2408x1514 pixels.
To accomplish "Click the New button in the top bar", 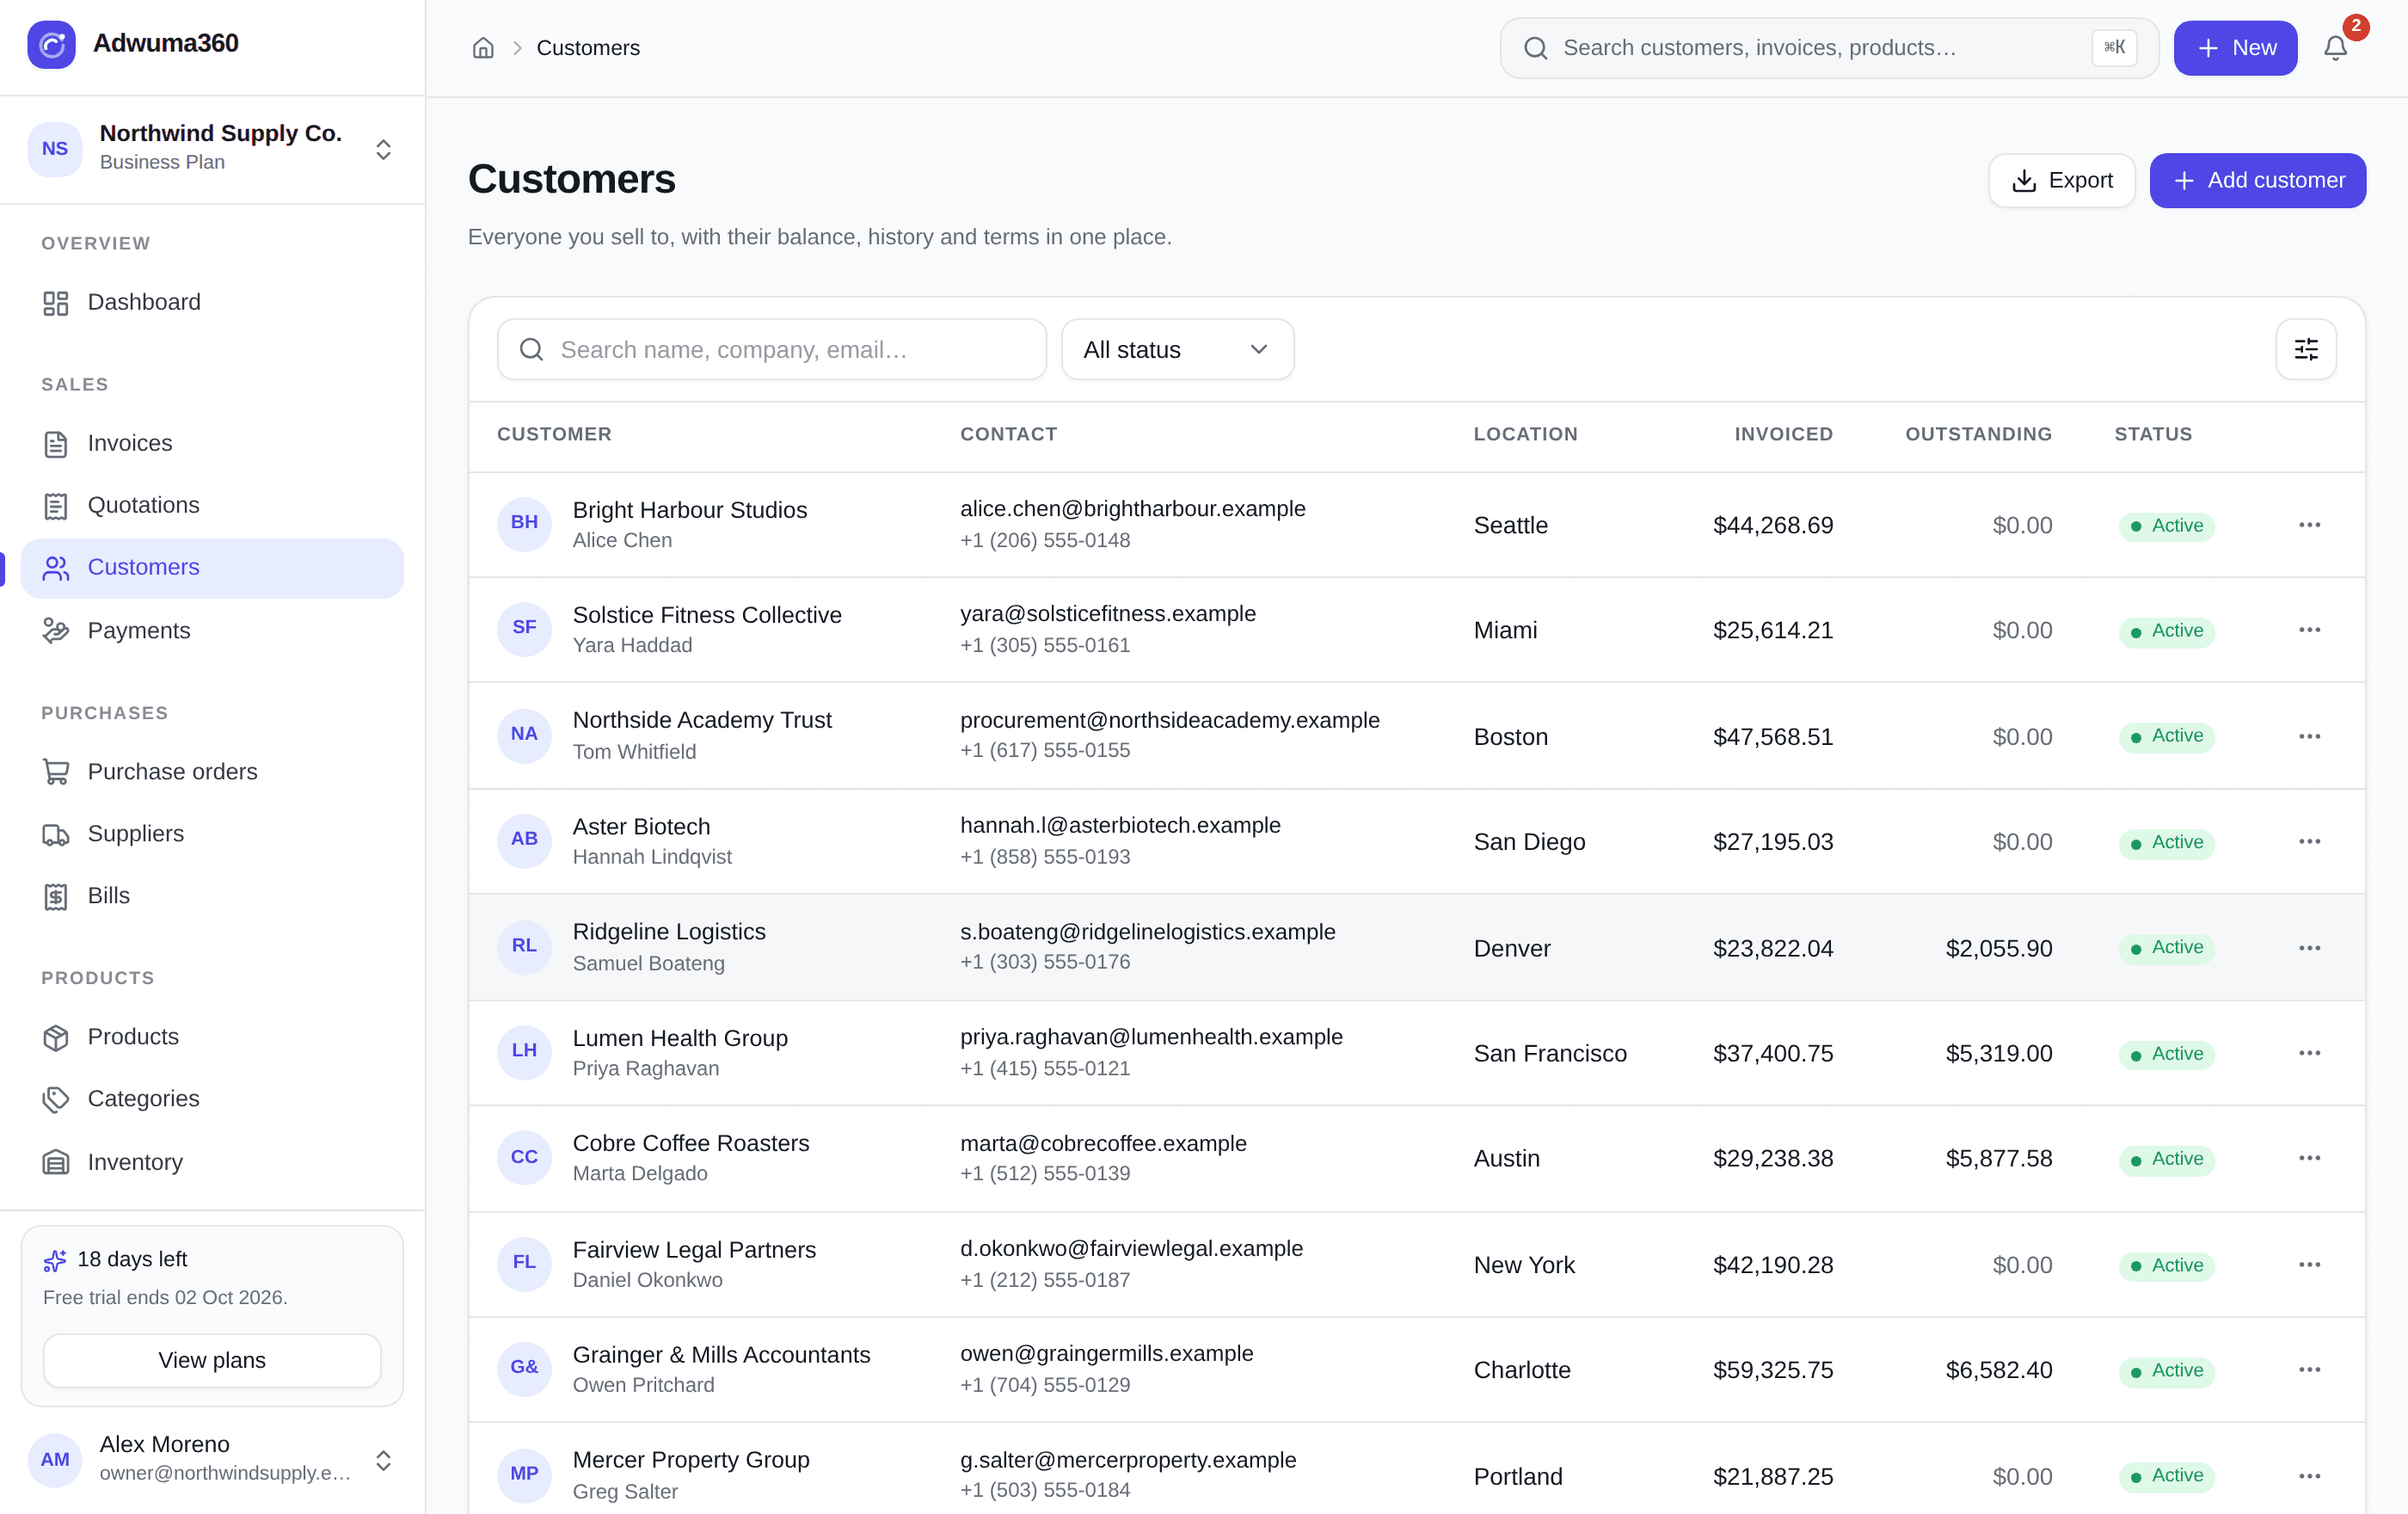I will tap(2235, 48).
